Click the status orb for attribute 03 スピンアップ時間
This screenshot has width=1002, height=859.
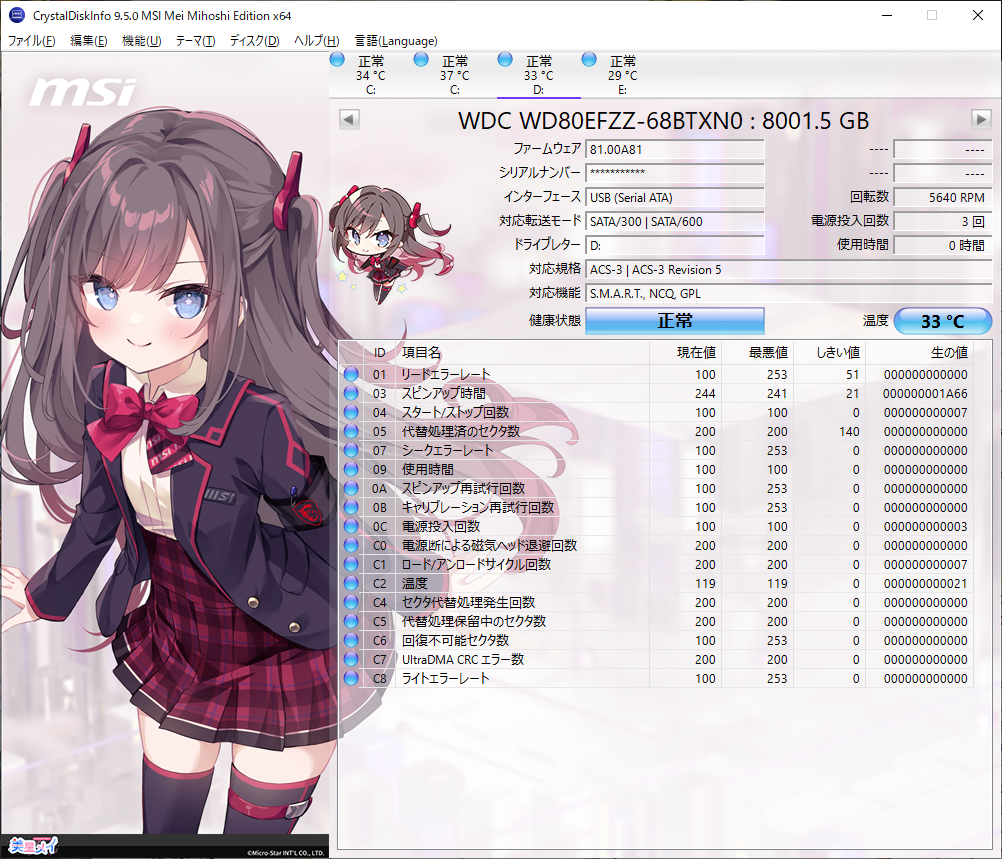click(351, 393)
